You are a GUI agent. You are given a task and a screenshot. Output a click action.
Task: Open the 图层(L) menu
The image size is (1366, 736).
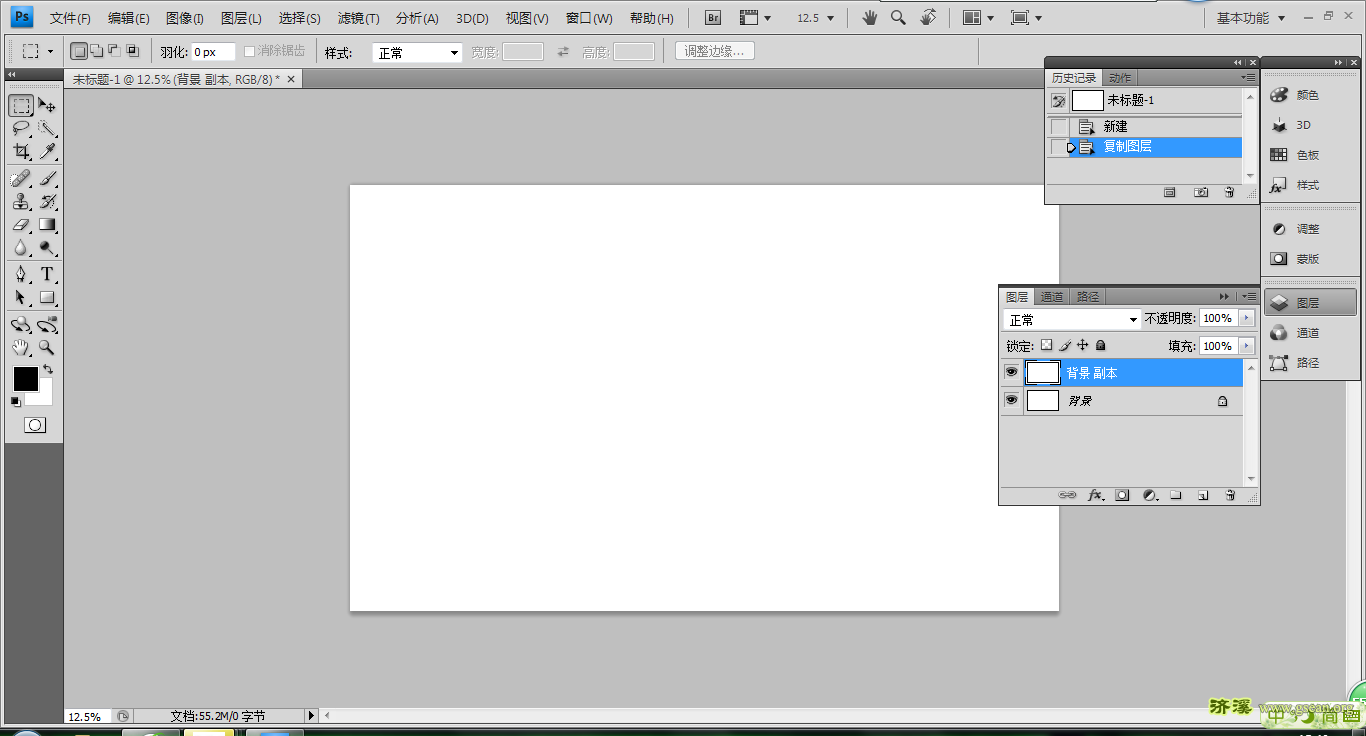click(241, 18)
